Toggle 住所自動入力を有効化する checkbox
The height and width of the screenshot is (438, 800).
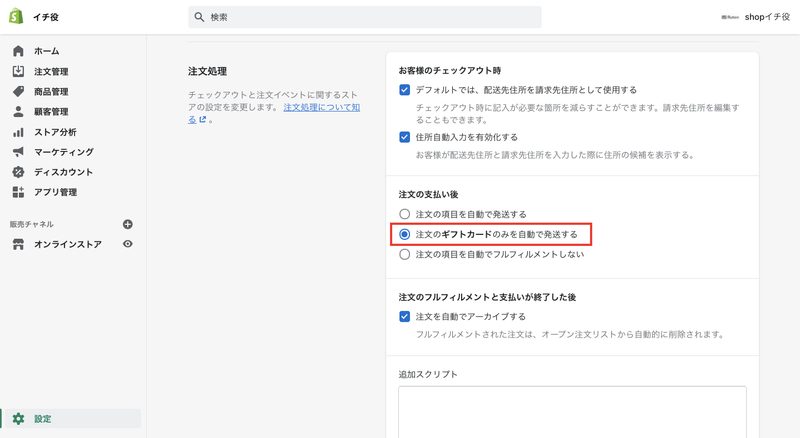click(x=405, y=137)
